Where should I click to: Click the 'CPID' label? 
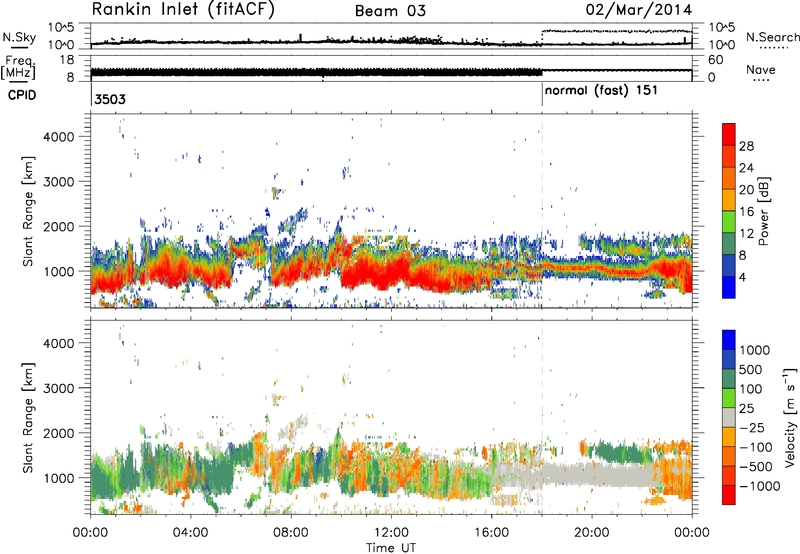coord(22,95)
